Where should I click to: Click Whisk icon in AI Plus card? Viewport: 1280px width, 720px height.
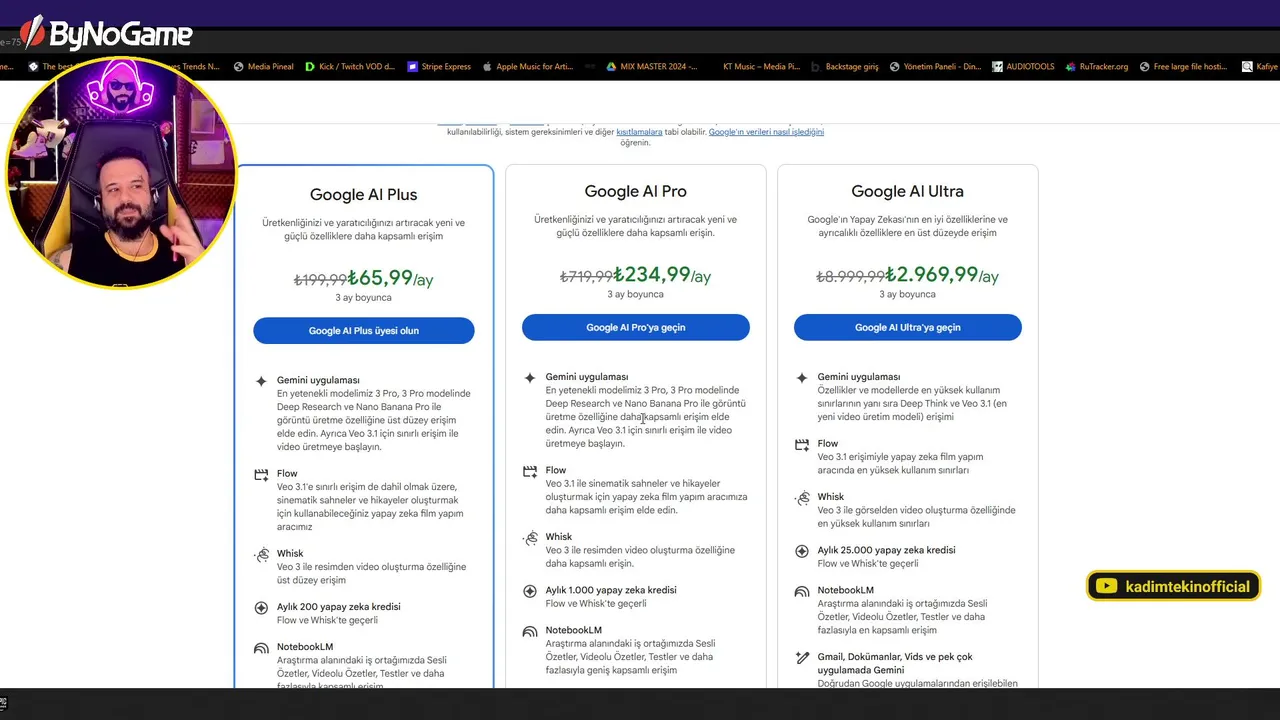(261, 554)
